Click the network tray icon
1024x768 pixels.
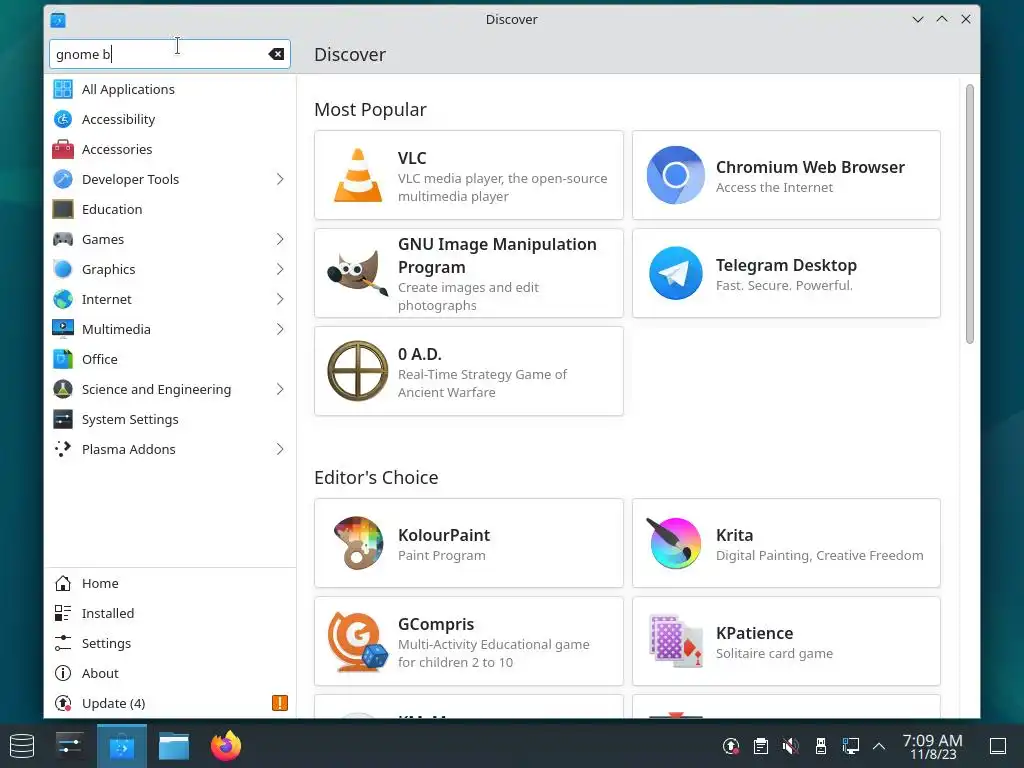point(851,746)
